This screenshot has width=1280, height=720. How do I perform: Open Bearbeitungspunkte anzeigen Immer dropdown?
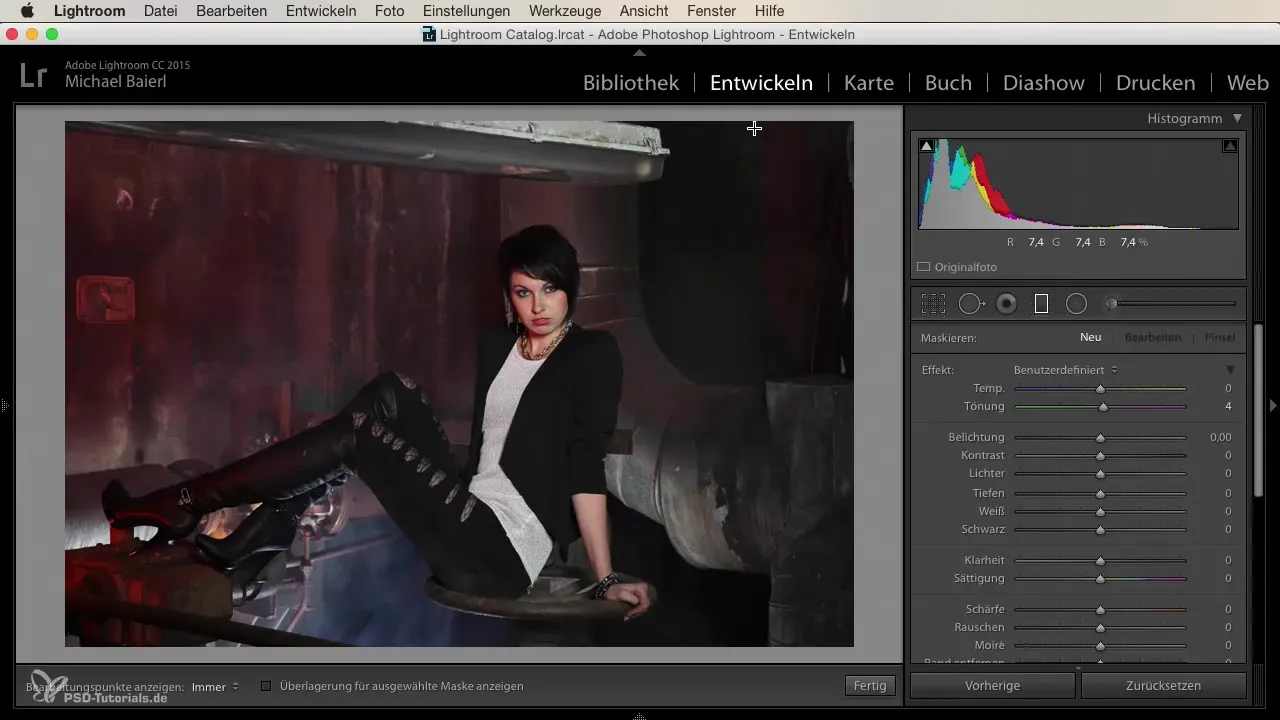pyautogui.click(x=215, y=687)
